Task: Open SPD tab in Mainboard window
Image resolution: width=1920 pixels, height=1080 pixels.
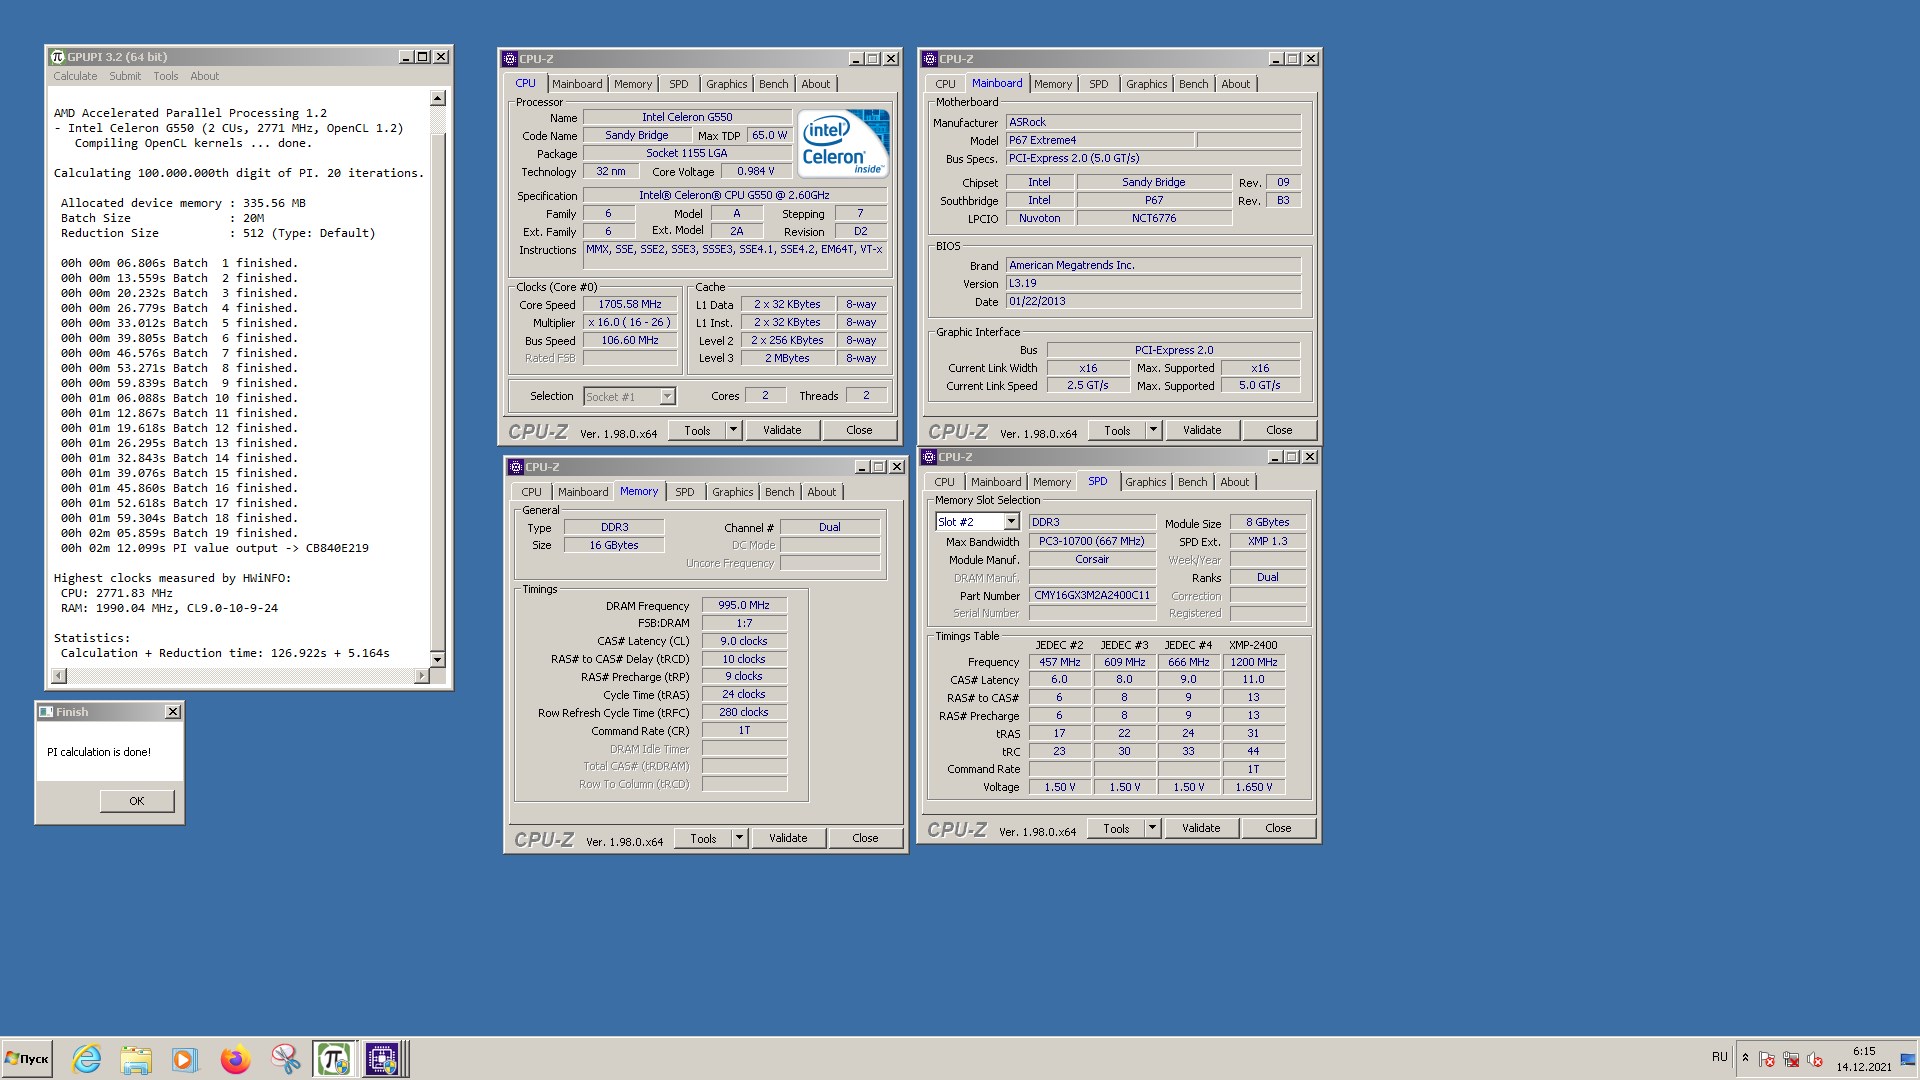Action: click(x=1098, y=84)
